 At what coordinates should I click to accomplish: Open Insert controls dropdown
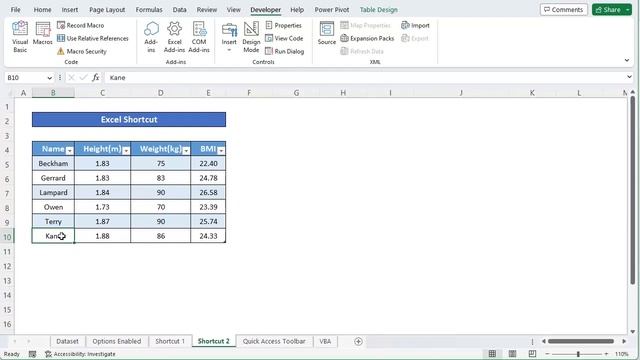[x=229, y=37]
